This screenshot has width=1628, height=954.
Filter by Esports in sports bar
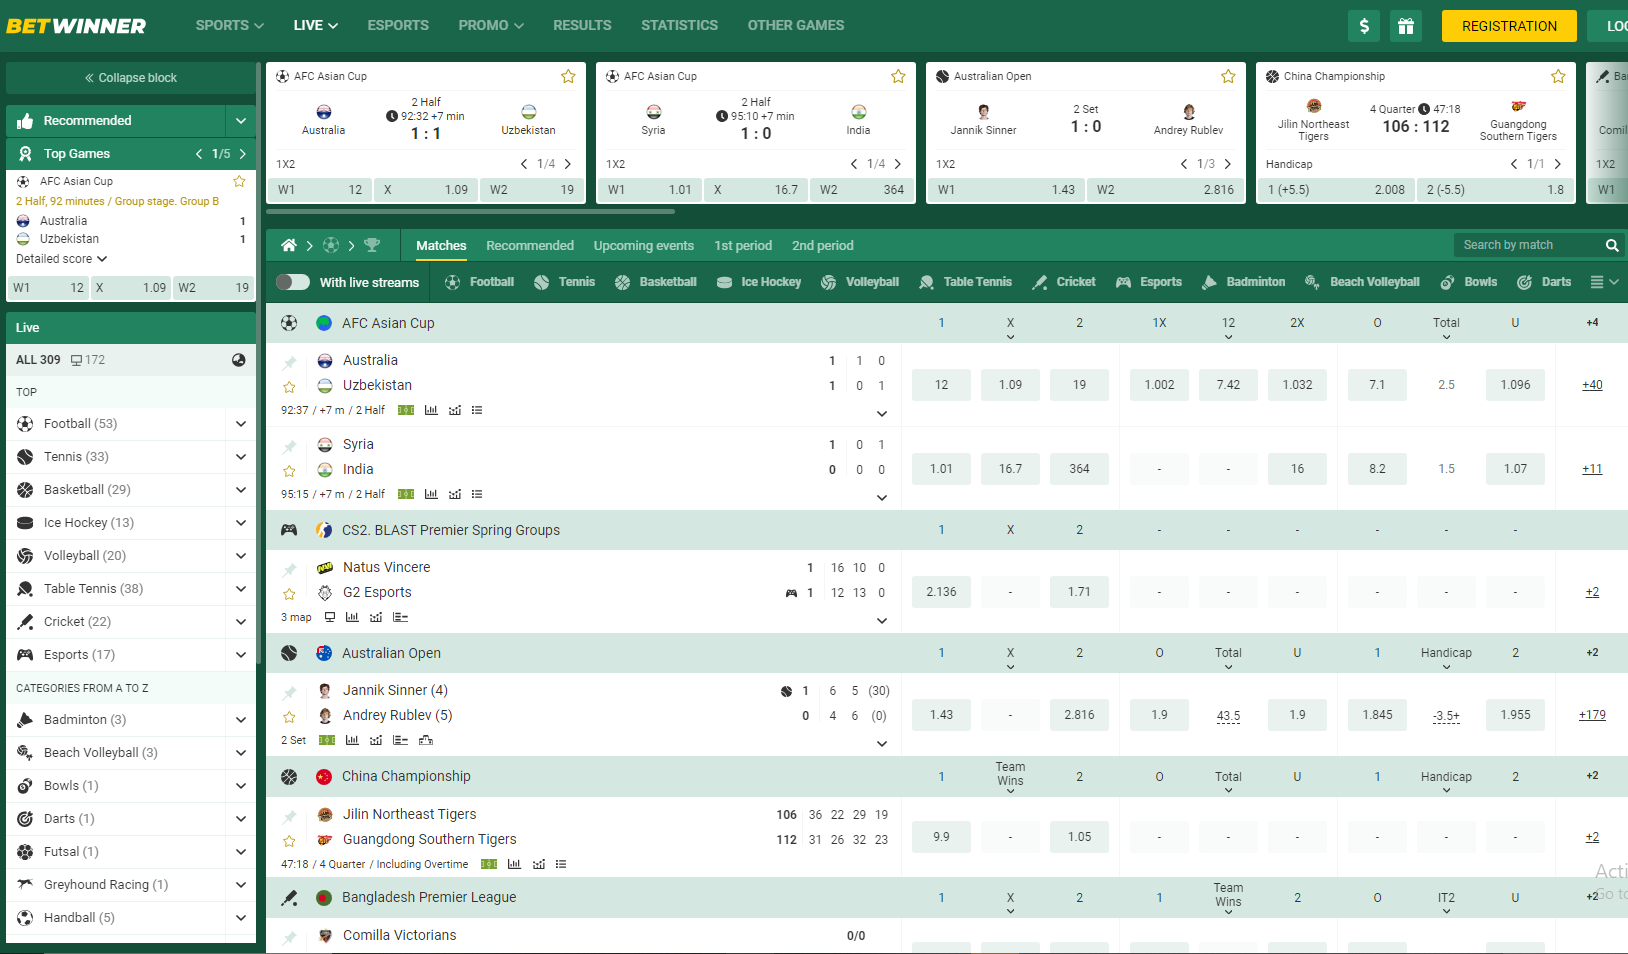[1149, 282]
